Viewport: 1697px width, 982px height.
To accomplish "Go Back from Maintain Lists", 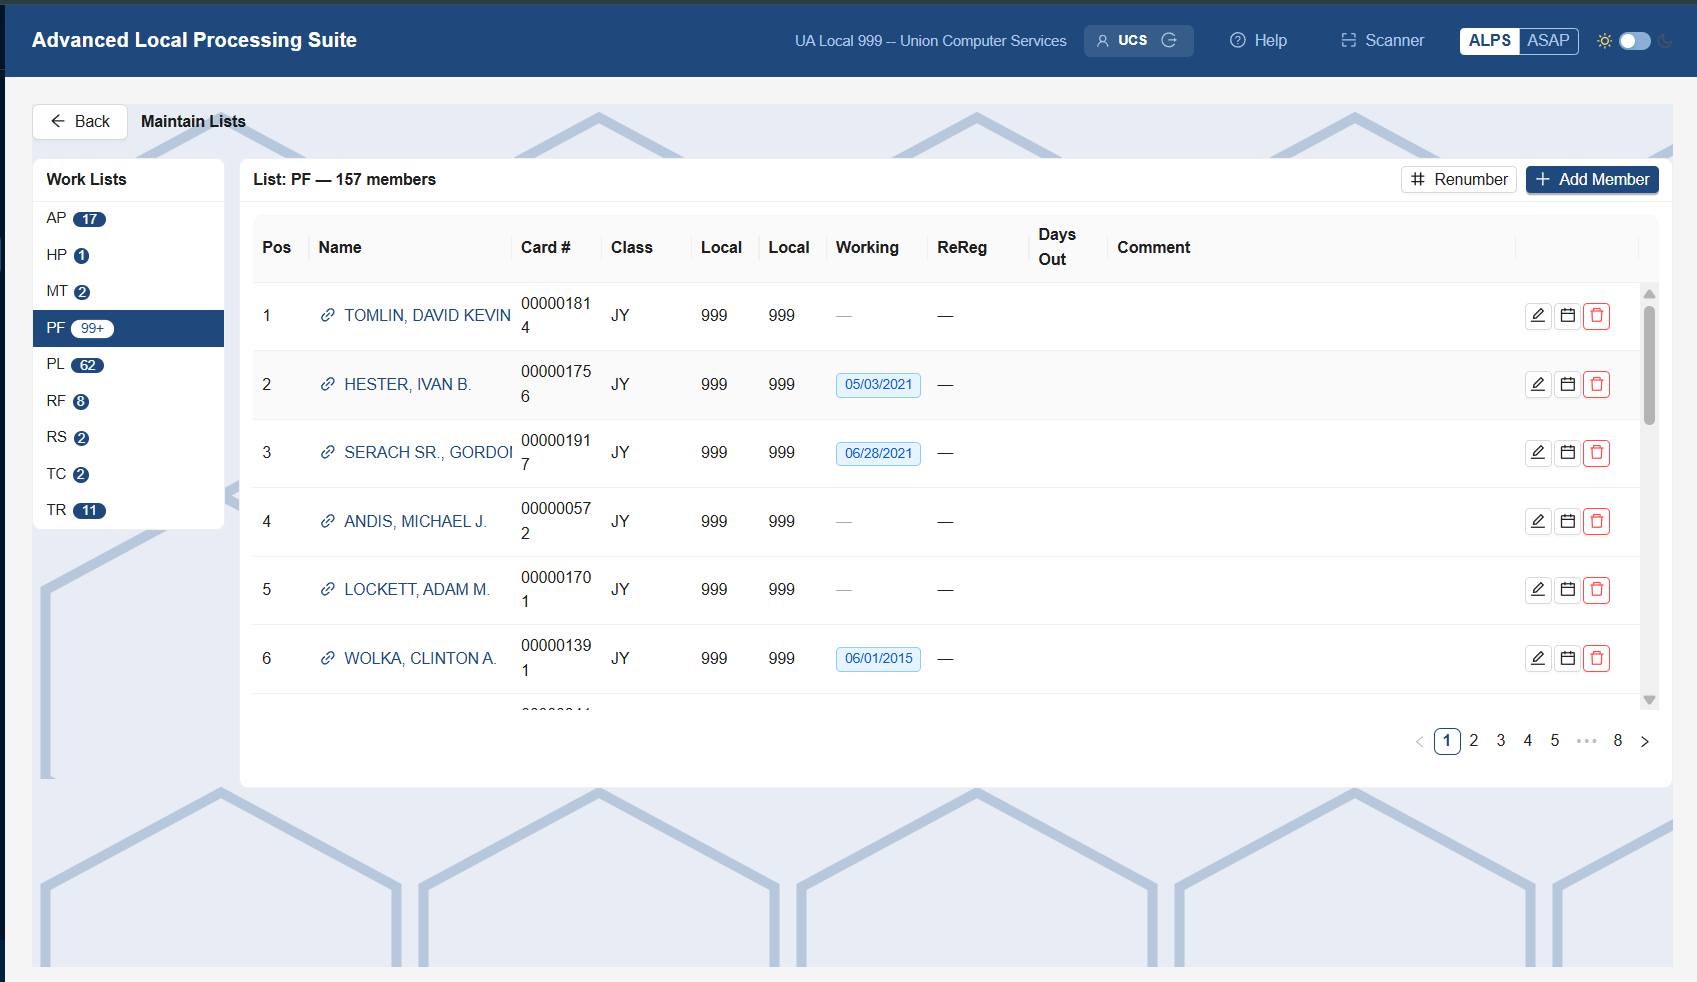I will pos(80,122).
